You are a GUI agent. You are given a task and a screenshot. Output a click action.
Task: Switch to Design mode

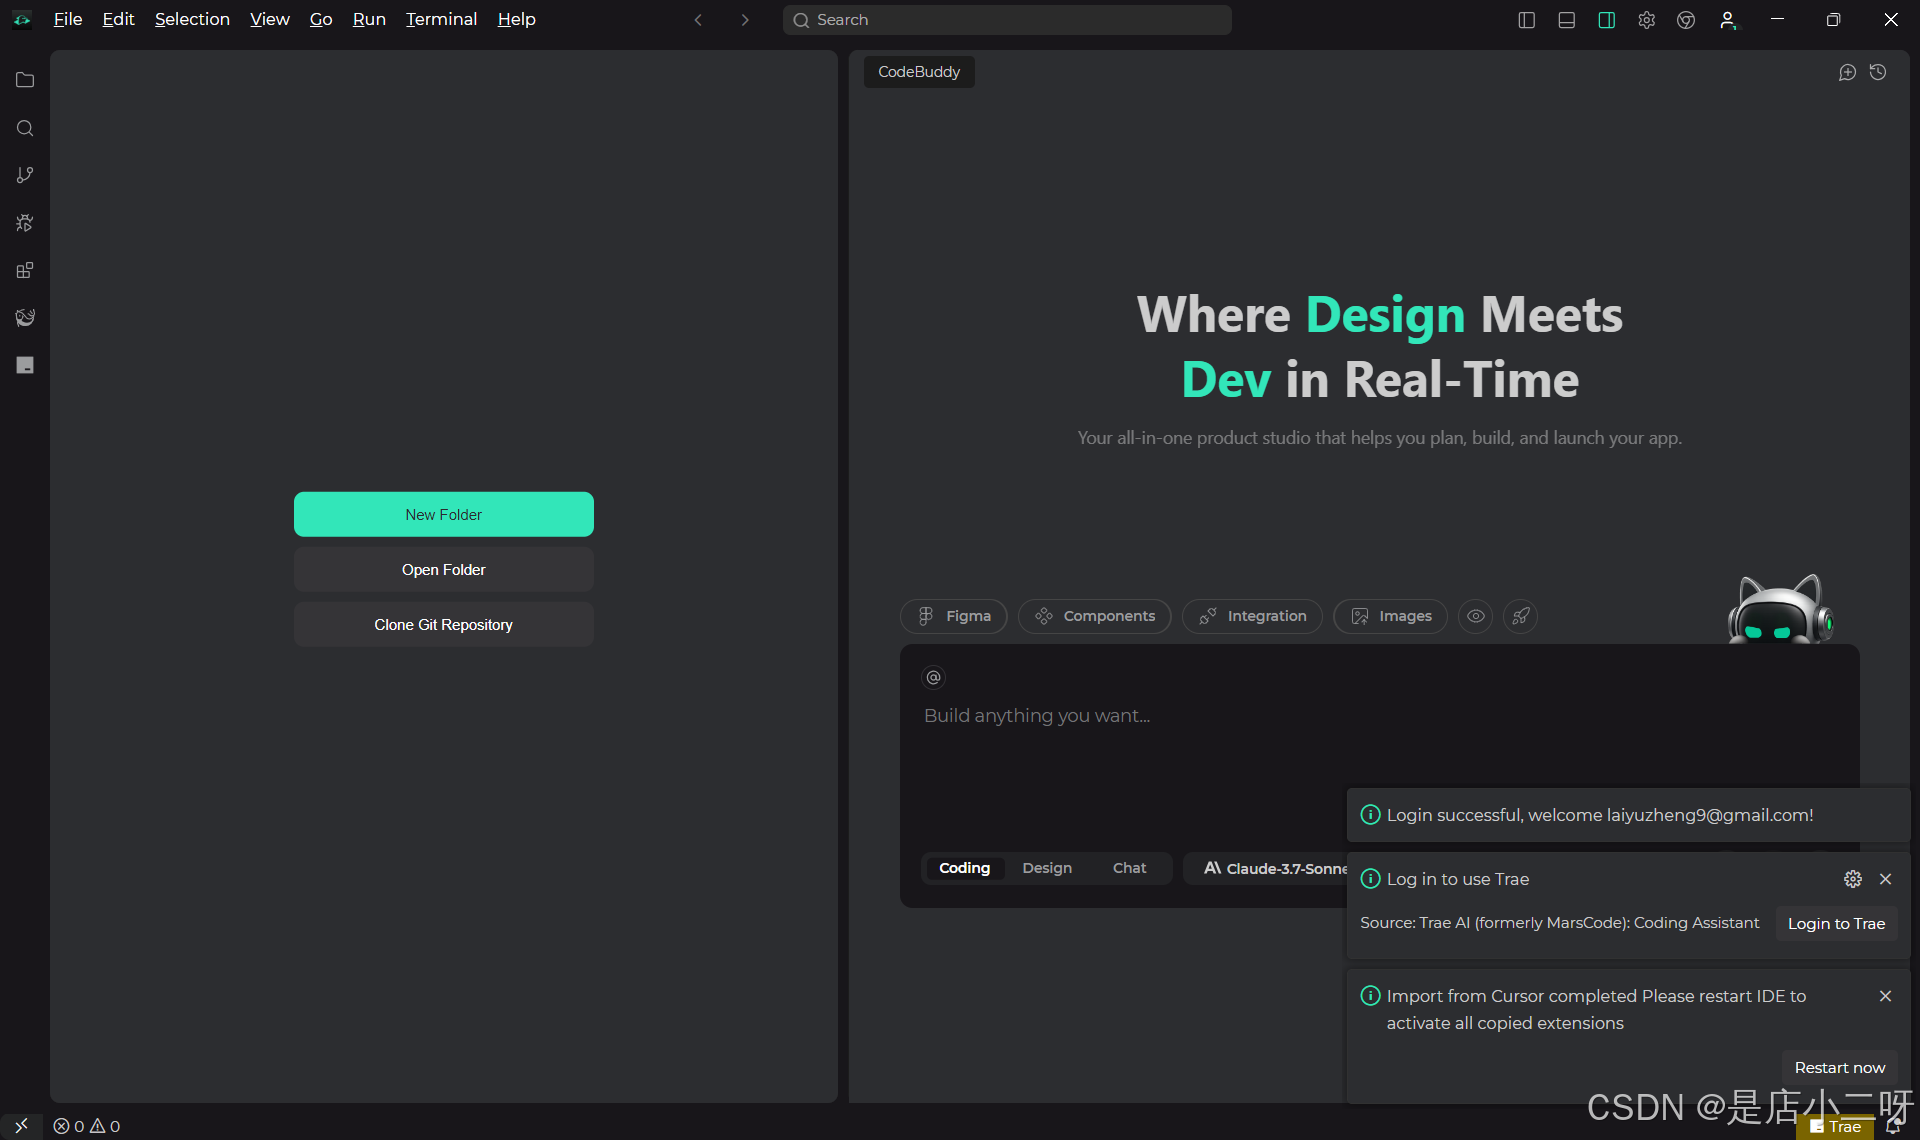(x=1047, y=868)
